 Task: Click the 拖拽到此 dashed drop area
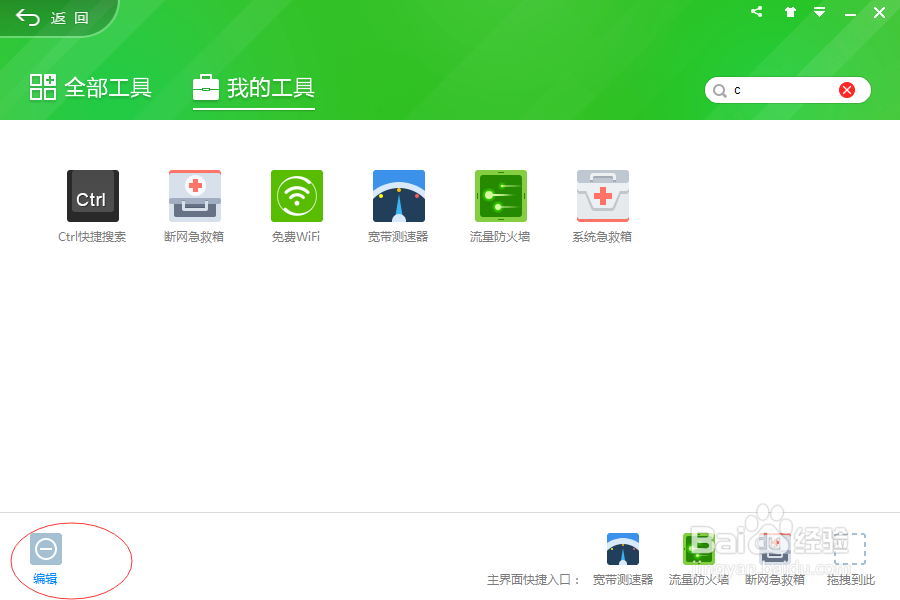tap(849, 548)
